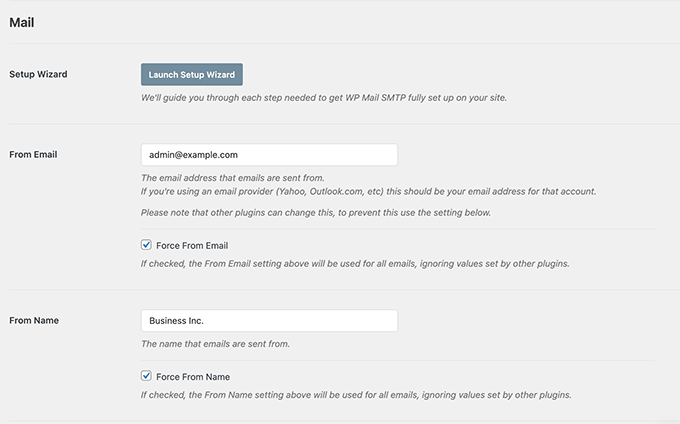
Task: Click the text "The email address that emails are sent from."
Action: 233,178
